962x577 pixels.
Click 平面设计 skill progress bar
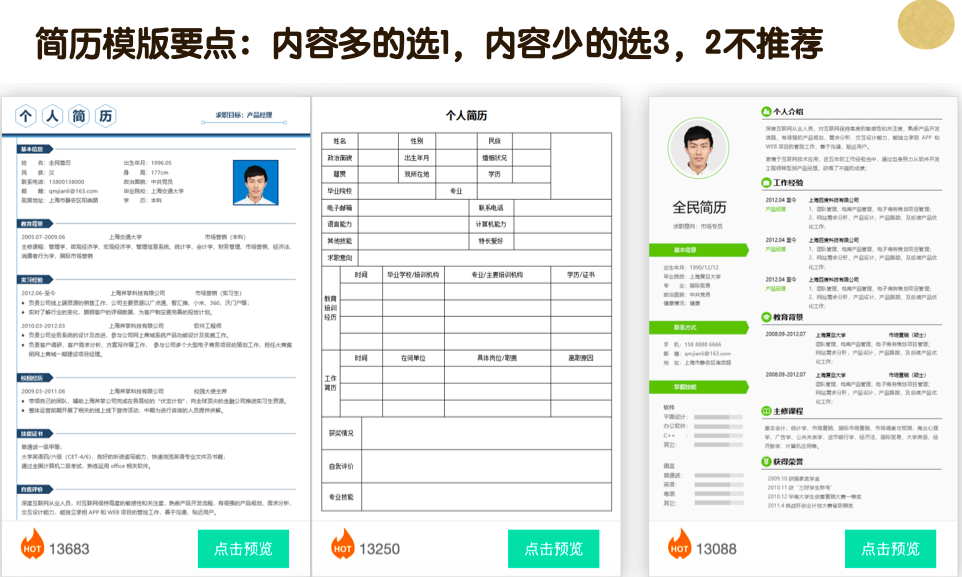pyautogui.click(x=718, y=417)
